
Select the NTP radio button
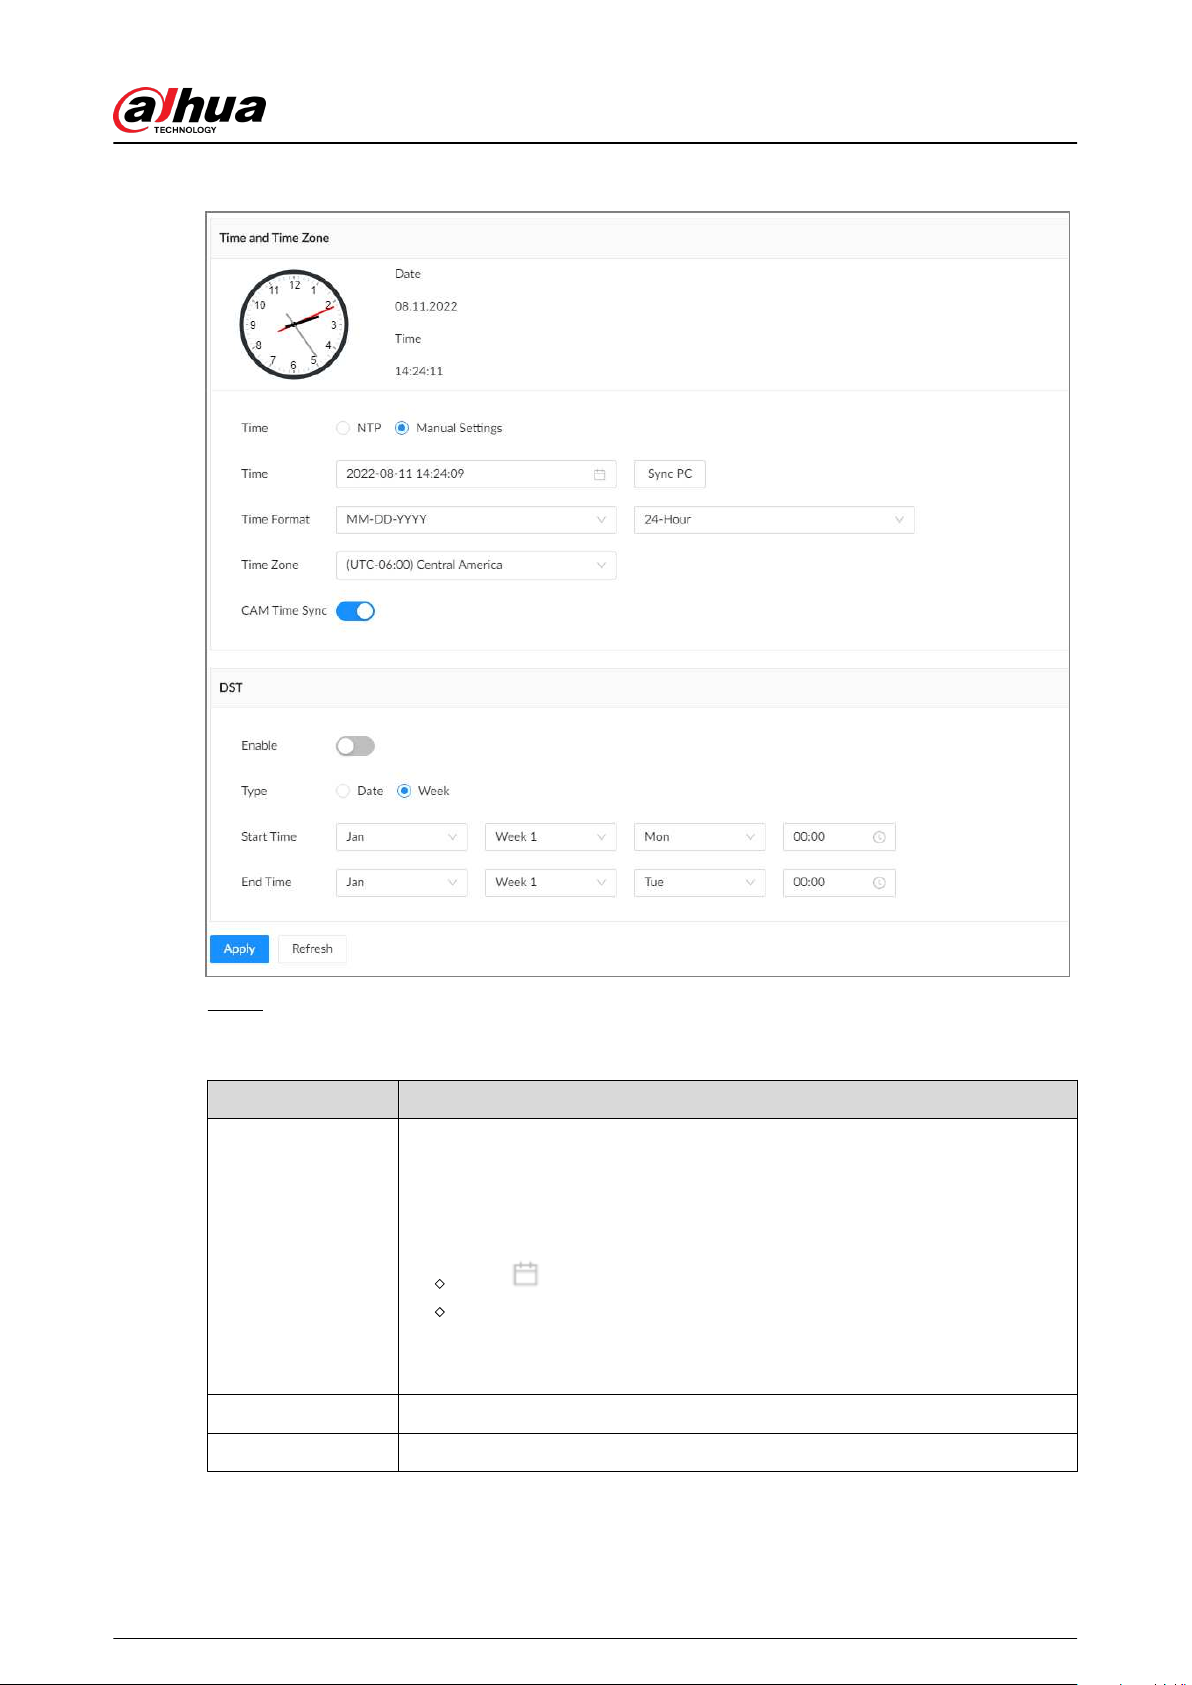click(x=343, y=428)
